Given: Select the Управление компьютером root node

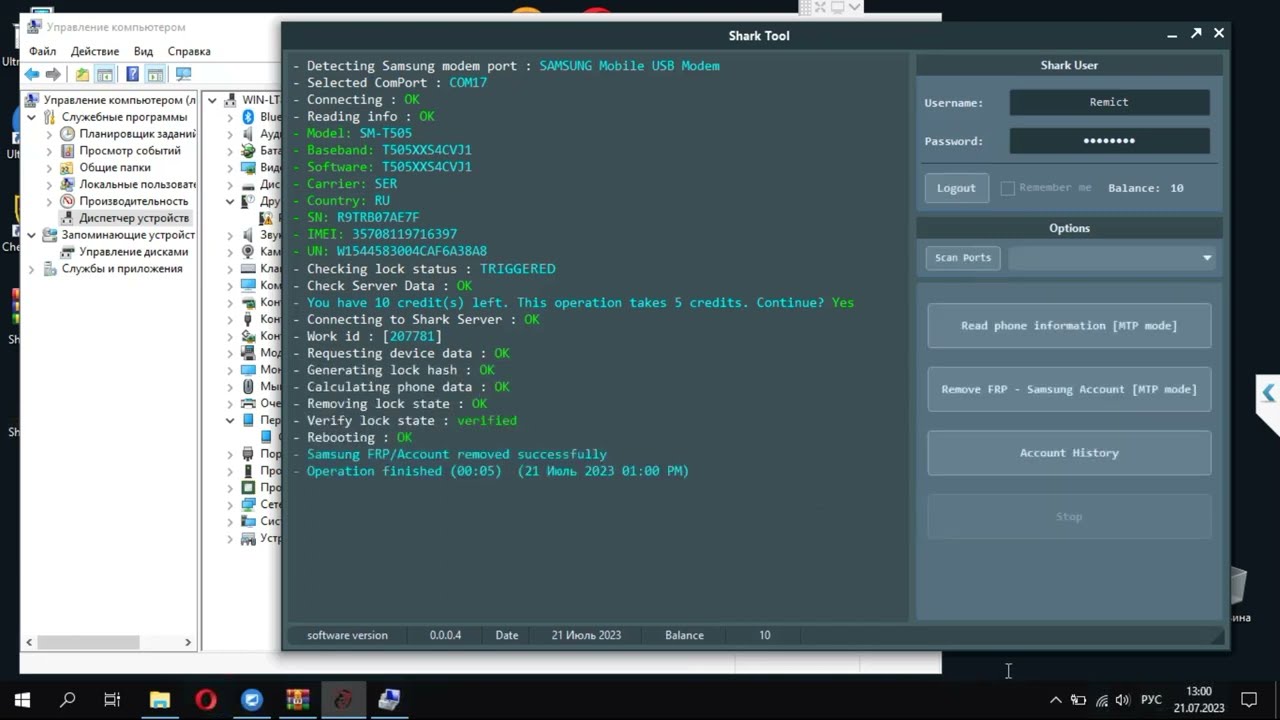Looking at the screenshot, I should [x=119, y=100].
